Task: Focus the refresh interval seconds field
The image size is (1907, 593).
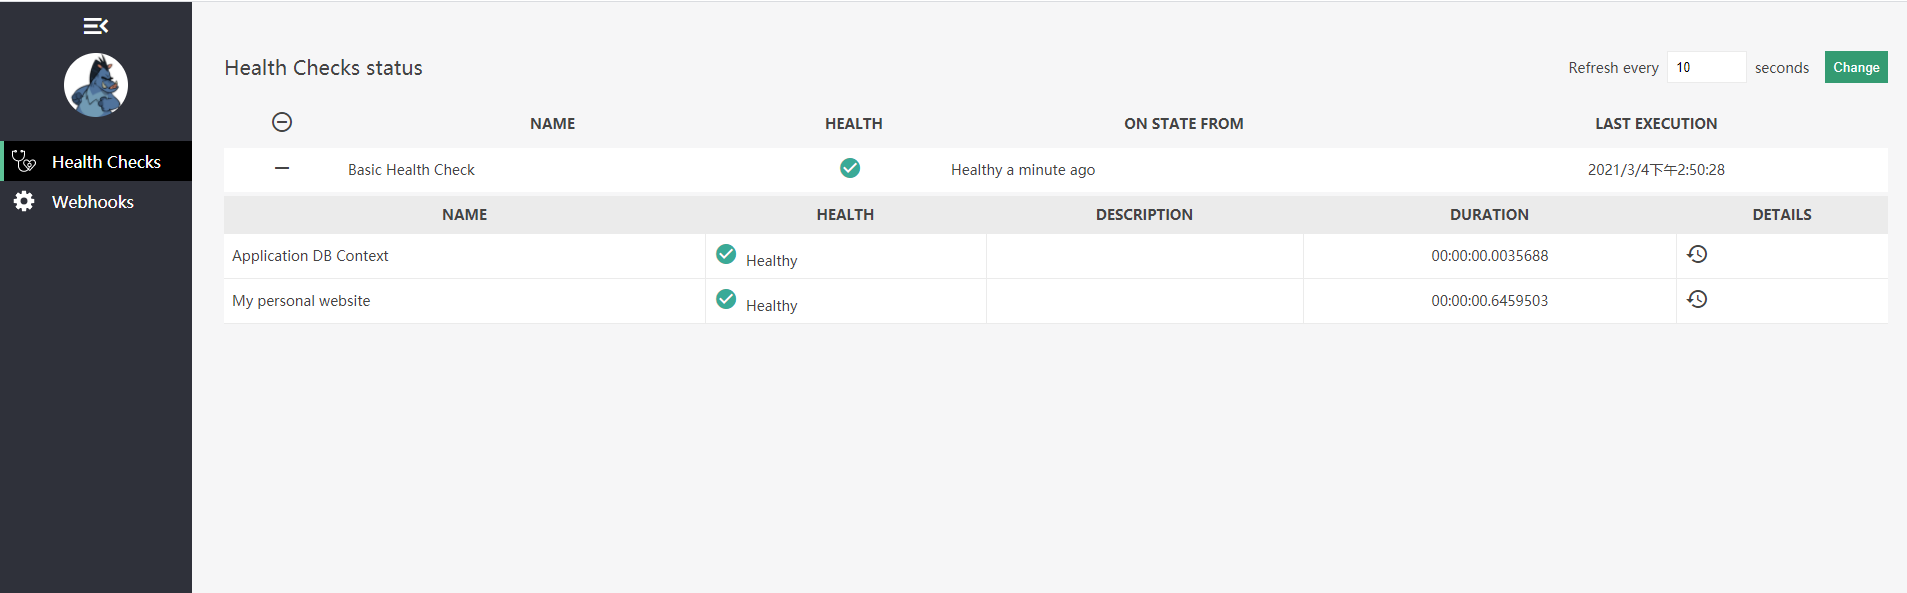Action: pyautogui.click(x=1706, y=67)
